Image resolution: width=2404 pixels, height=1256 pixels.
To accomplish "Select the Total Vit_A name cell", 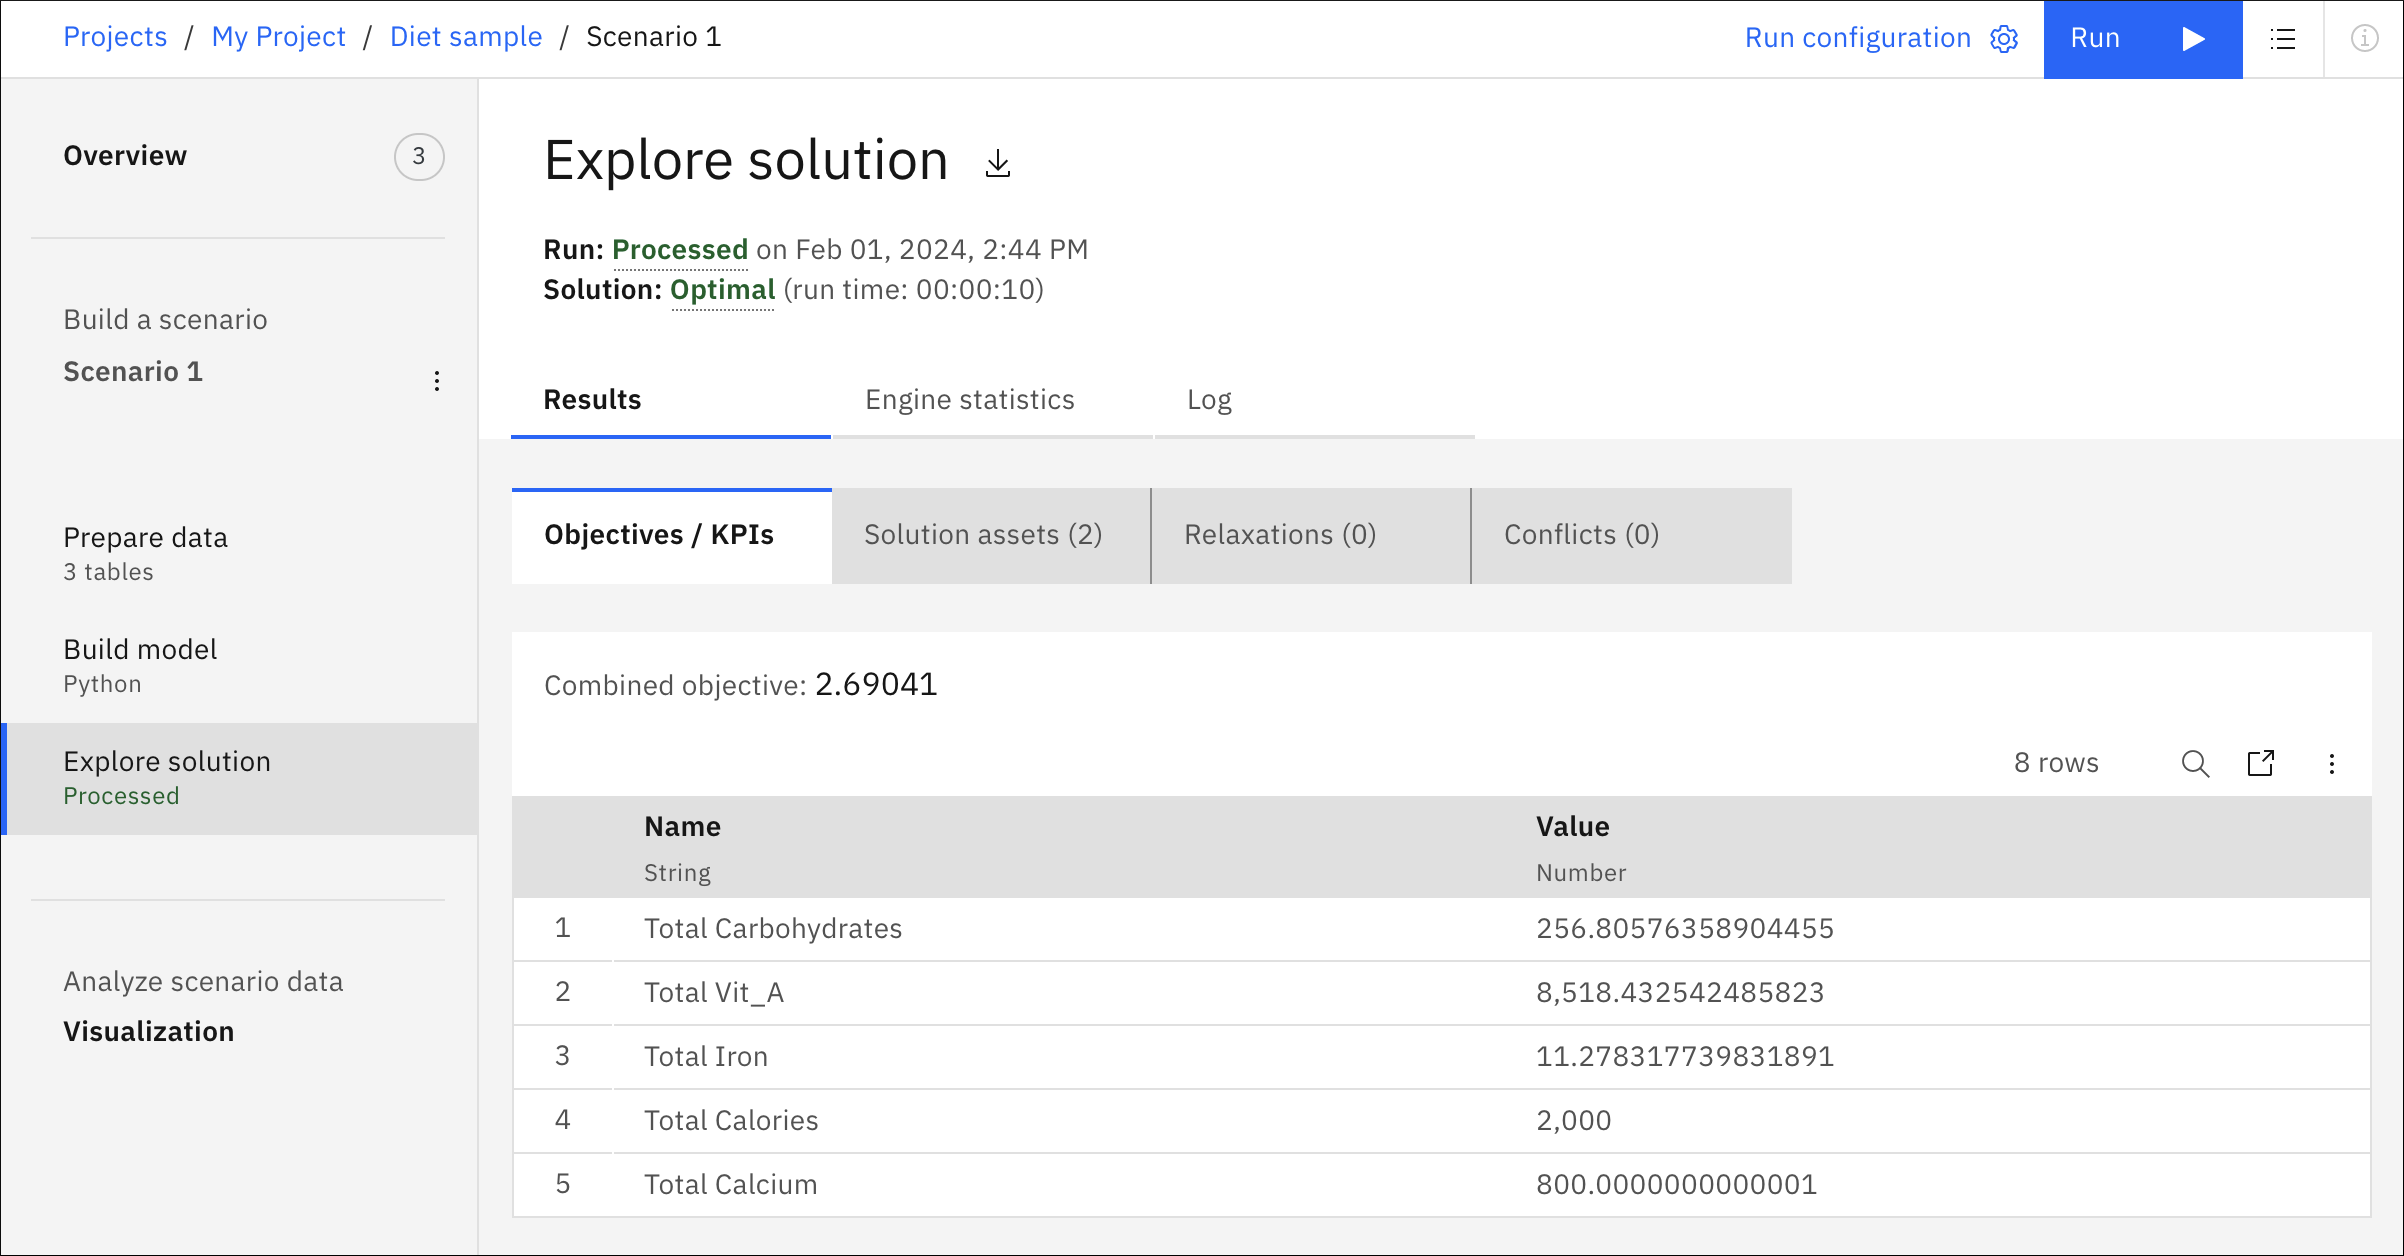I will (x=714, y=993).
